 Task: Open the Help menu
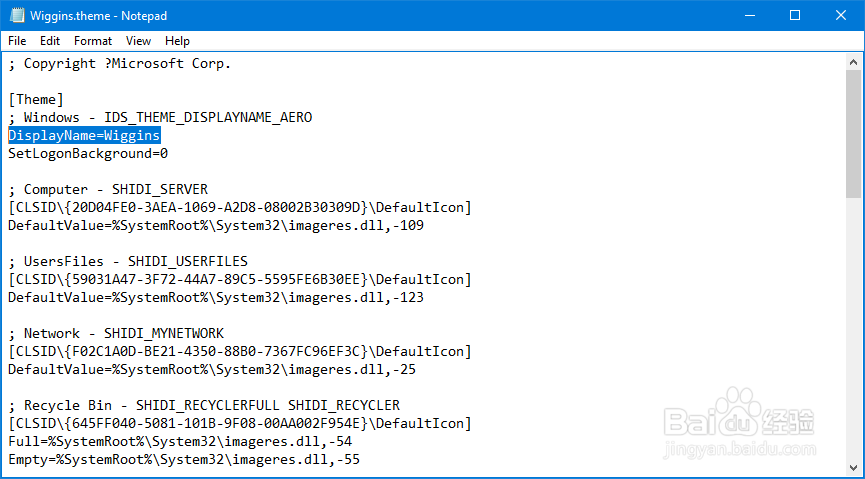[177, 41]
